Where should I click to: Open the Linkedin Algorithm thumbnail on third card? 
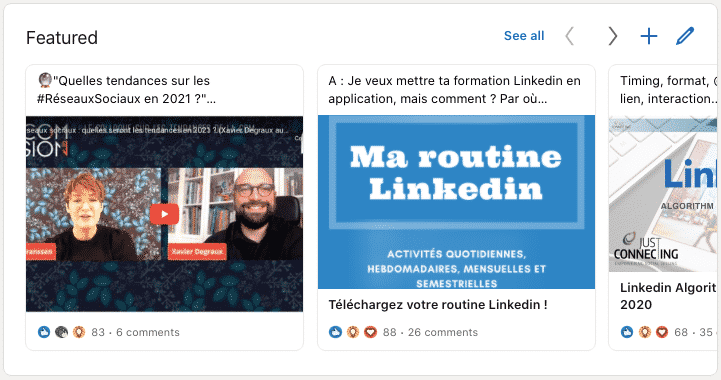coord(663,194)
